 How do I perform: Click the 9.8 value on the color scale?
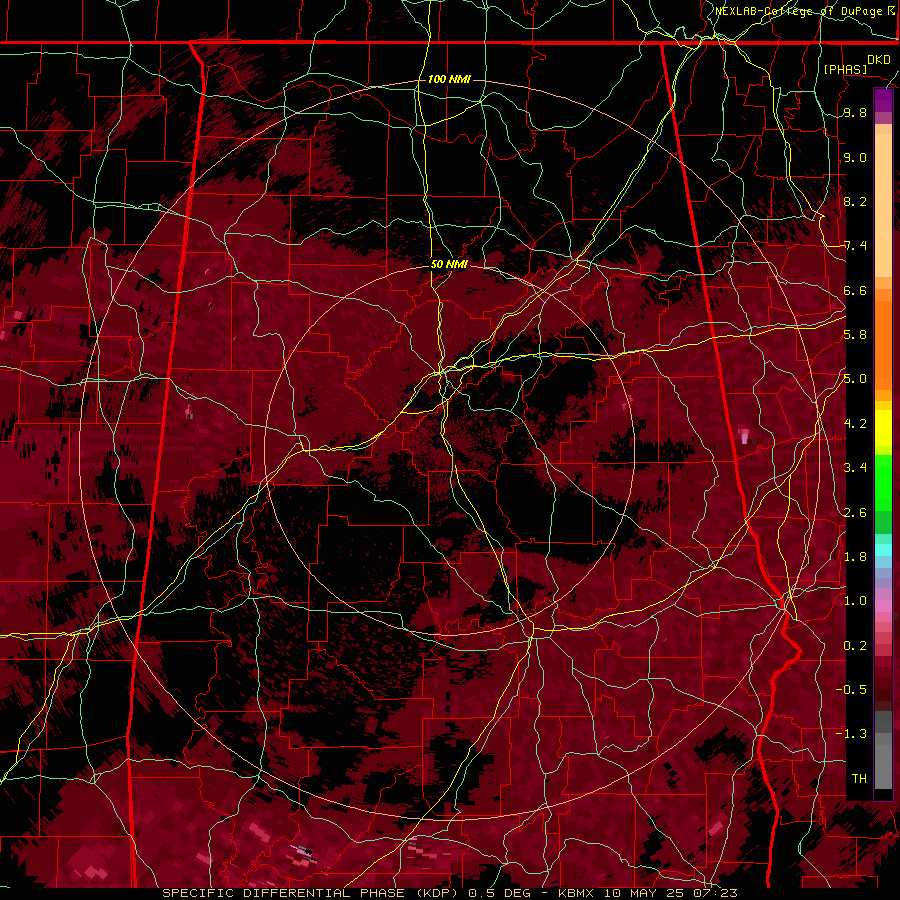click(855, 112)
